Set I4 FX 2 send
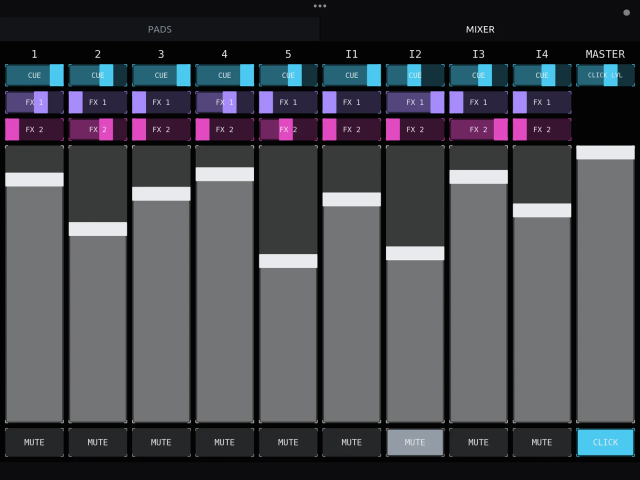The width and height of the screenshot is (640, 480). (542, 129)
